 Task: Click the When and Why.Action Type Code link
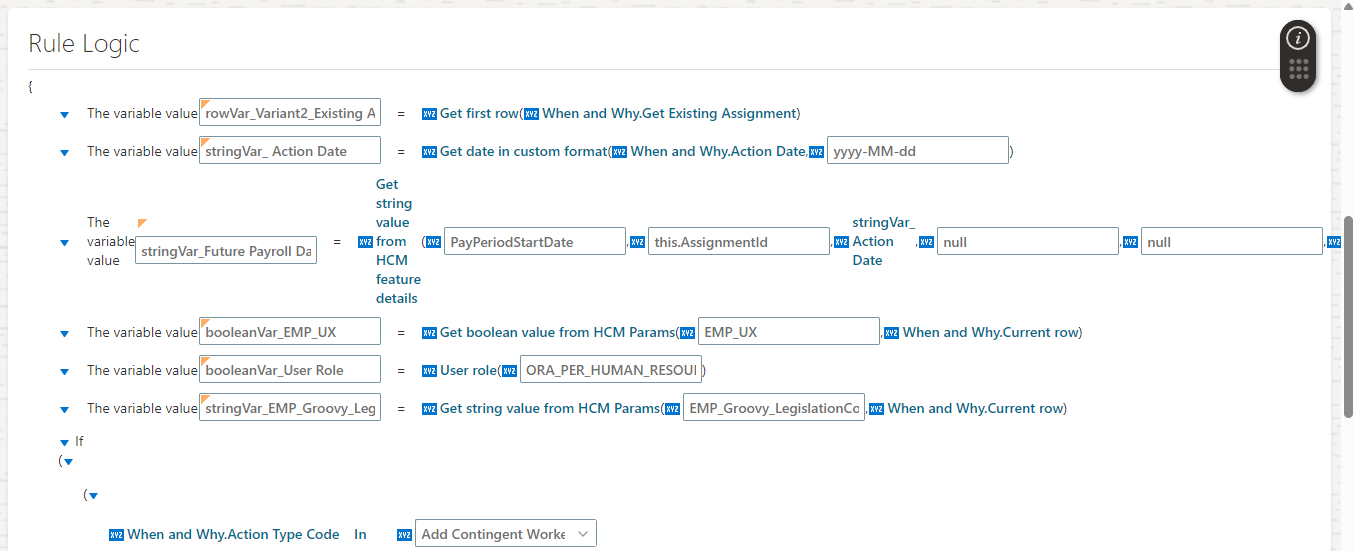pyautogui.click(x=233, y=534)
